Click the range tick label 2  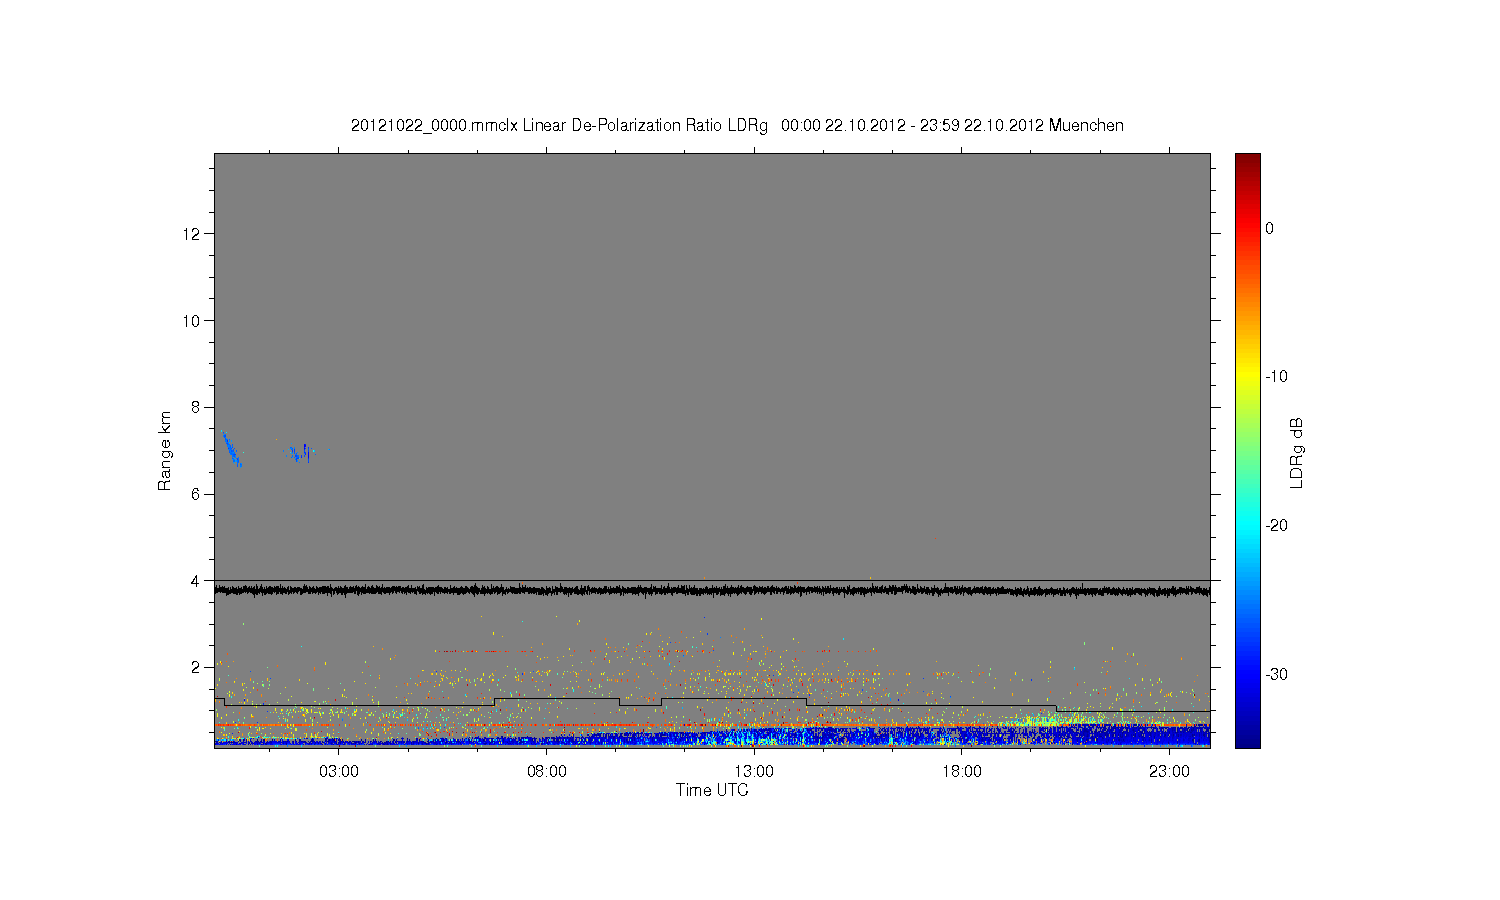pos(196,667)
